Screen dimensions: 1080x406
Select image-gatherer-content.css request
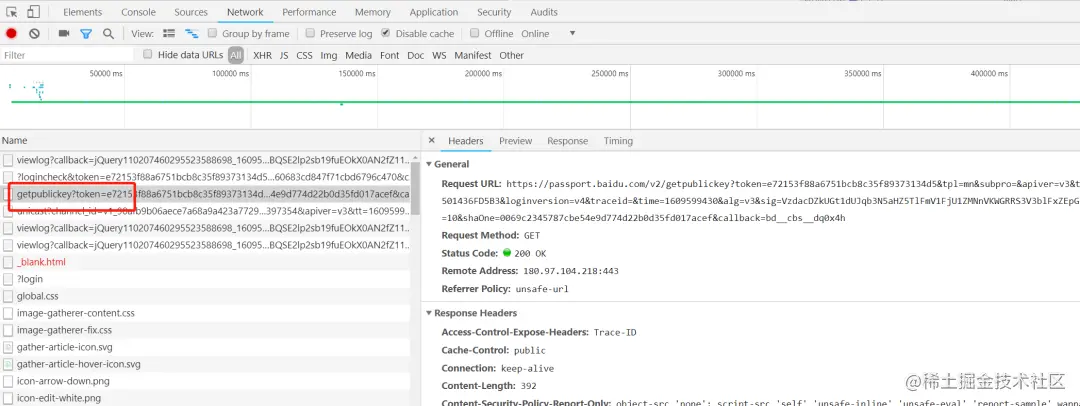205,313
